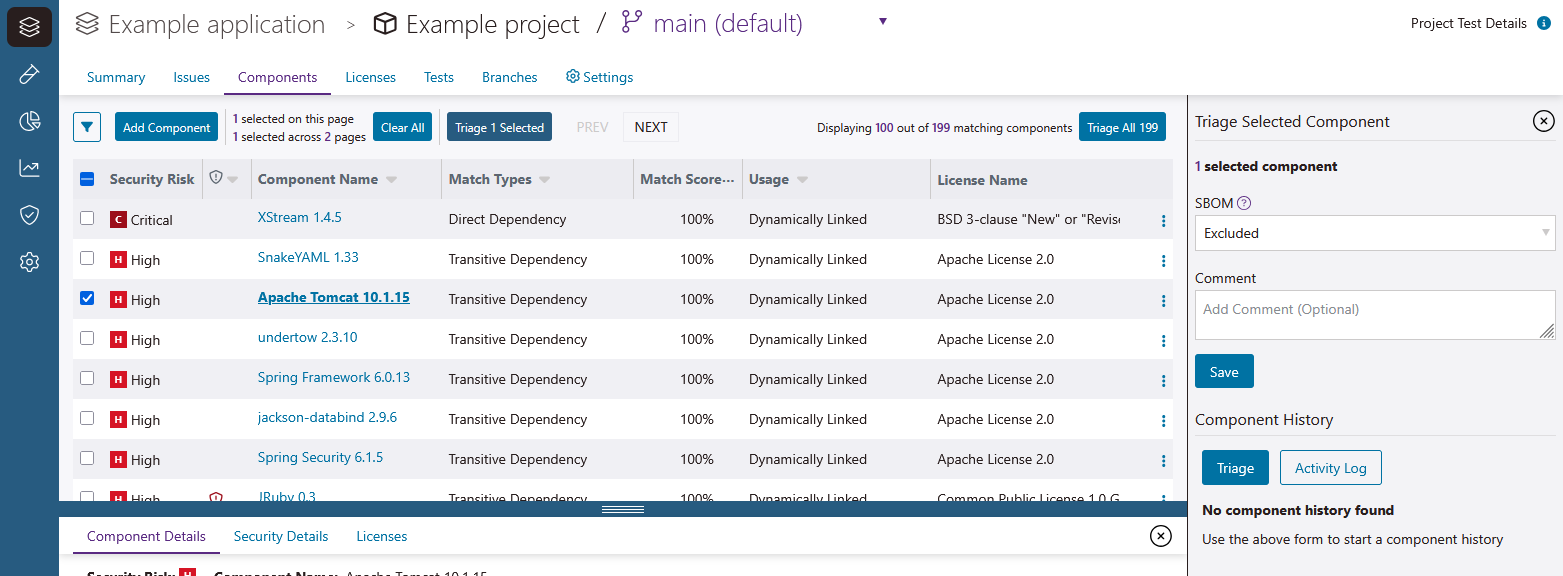1563x576 pixels.
Task: Select the trend chart icon in left sidebar
Action: (28, 167)
